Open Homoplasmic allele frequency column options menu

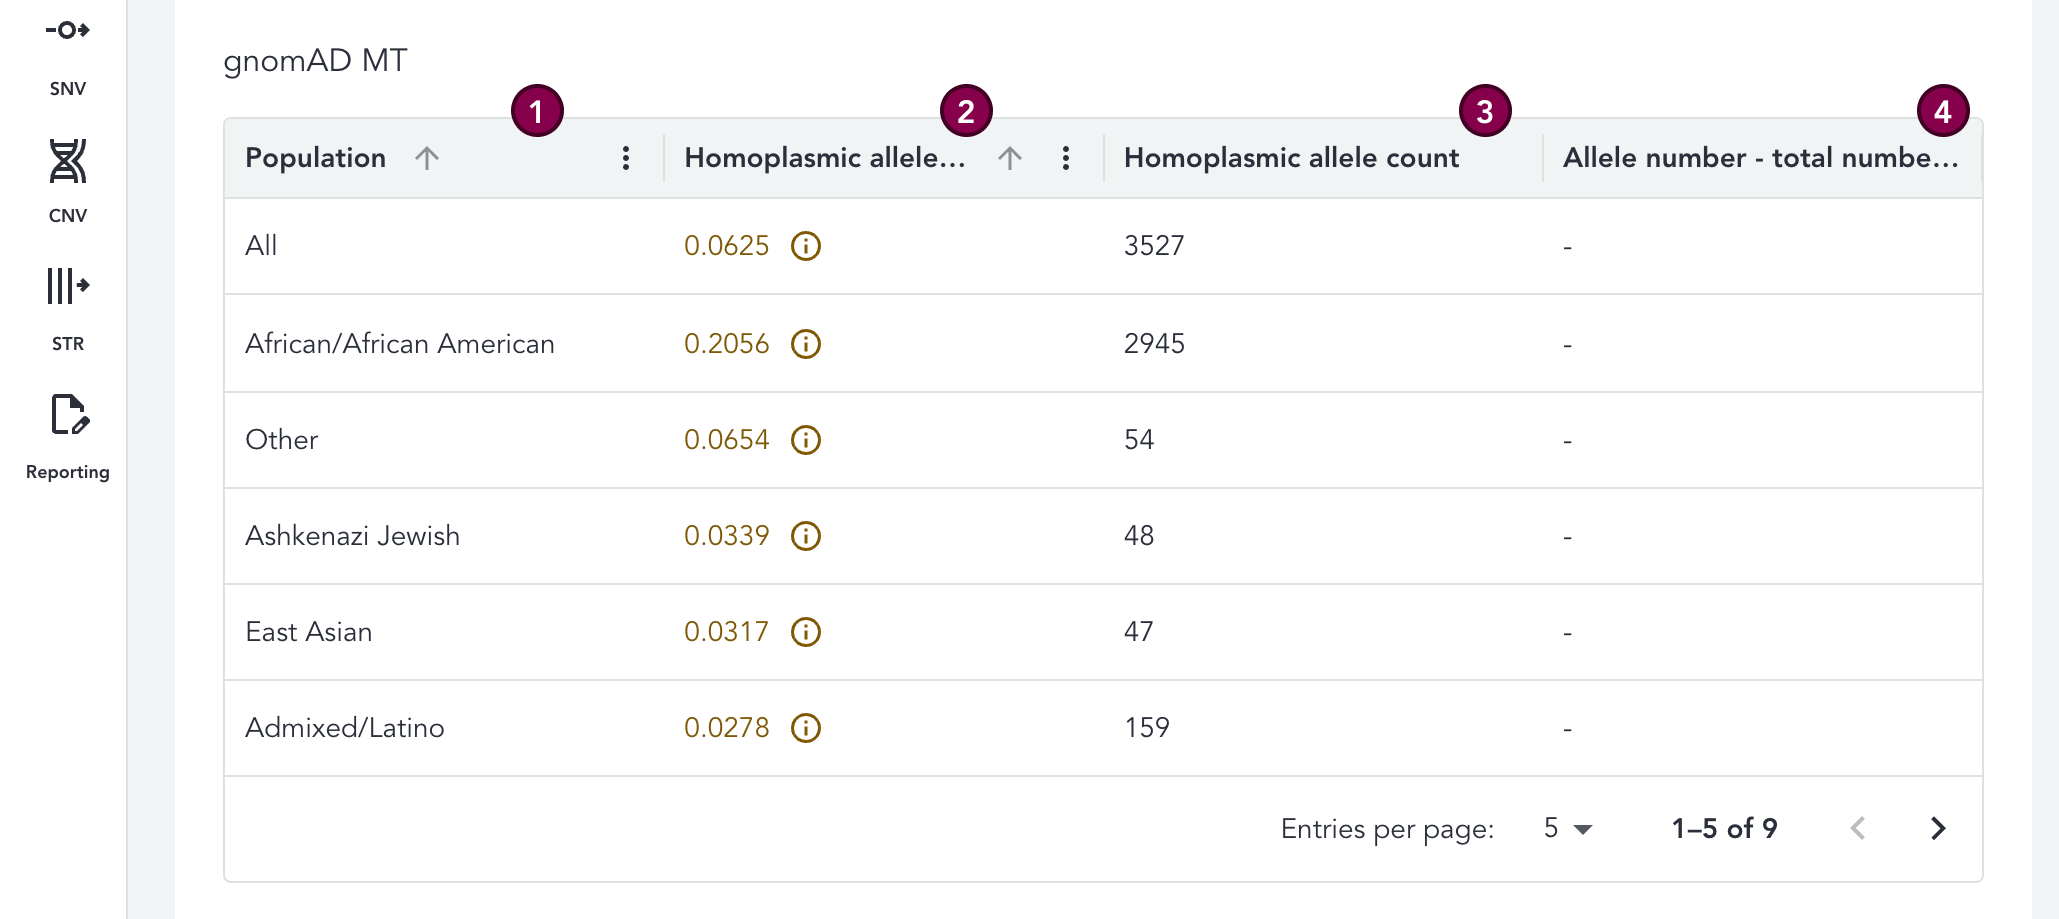1066,158
